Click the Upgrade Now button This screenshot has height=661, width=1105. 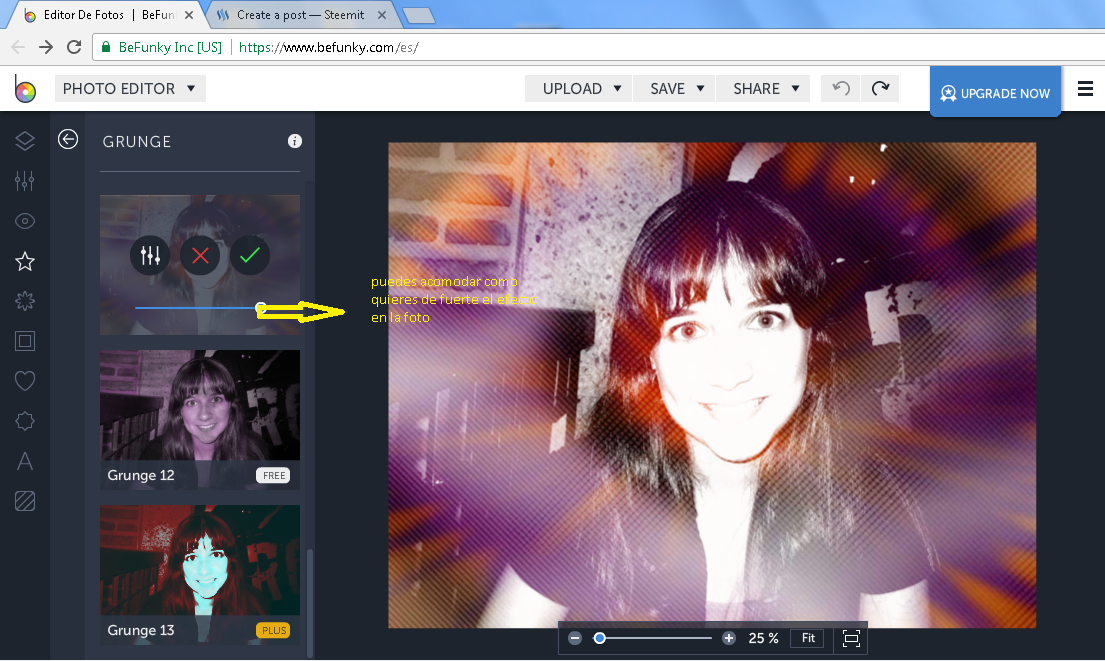pyautogui.click(x=995, y=92)
